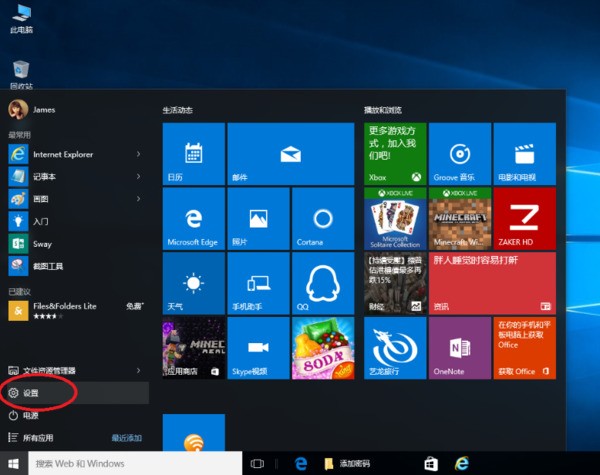This screenshot has height=475, width=600.
Task: Expand the Internet Explorer jump list arrow
Action: click(x=138, y=154)
